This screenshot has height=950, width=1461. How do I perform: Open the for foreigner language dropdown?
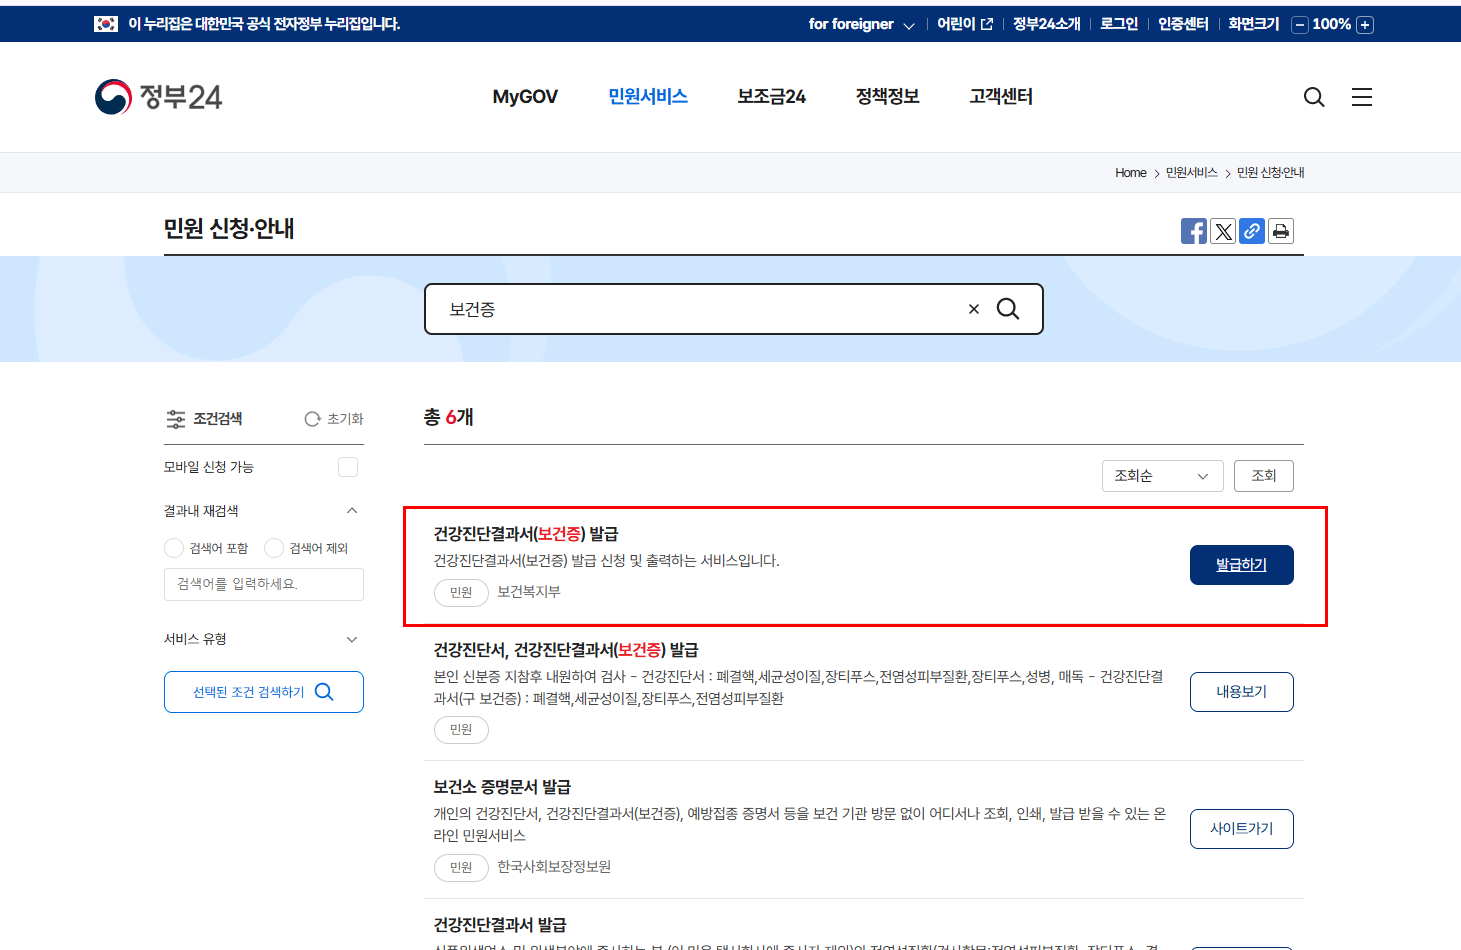[x=862, y=23]
